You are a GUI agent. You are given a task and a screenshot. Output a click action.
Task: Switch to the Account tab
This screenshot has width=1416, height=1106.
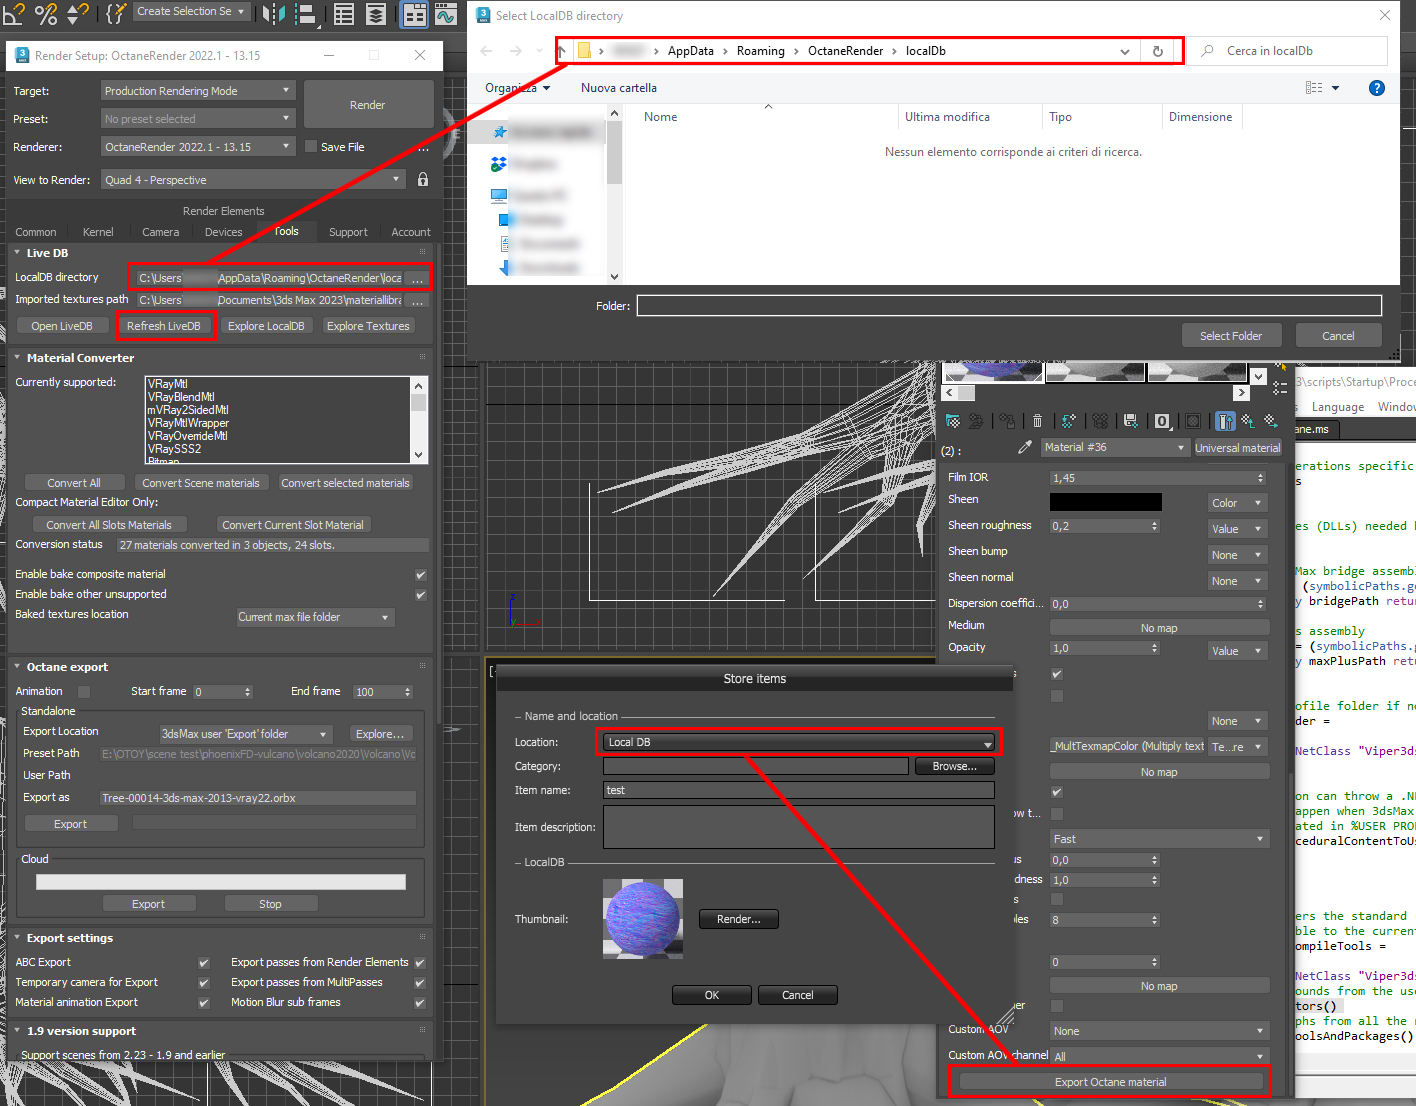tap(411, 232)
